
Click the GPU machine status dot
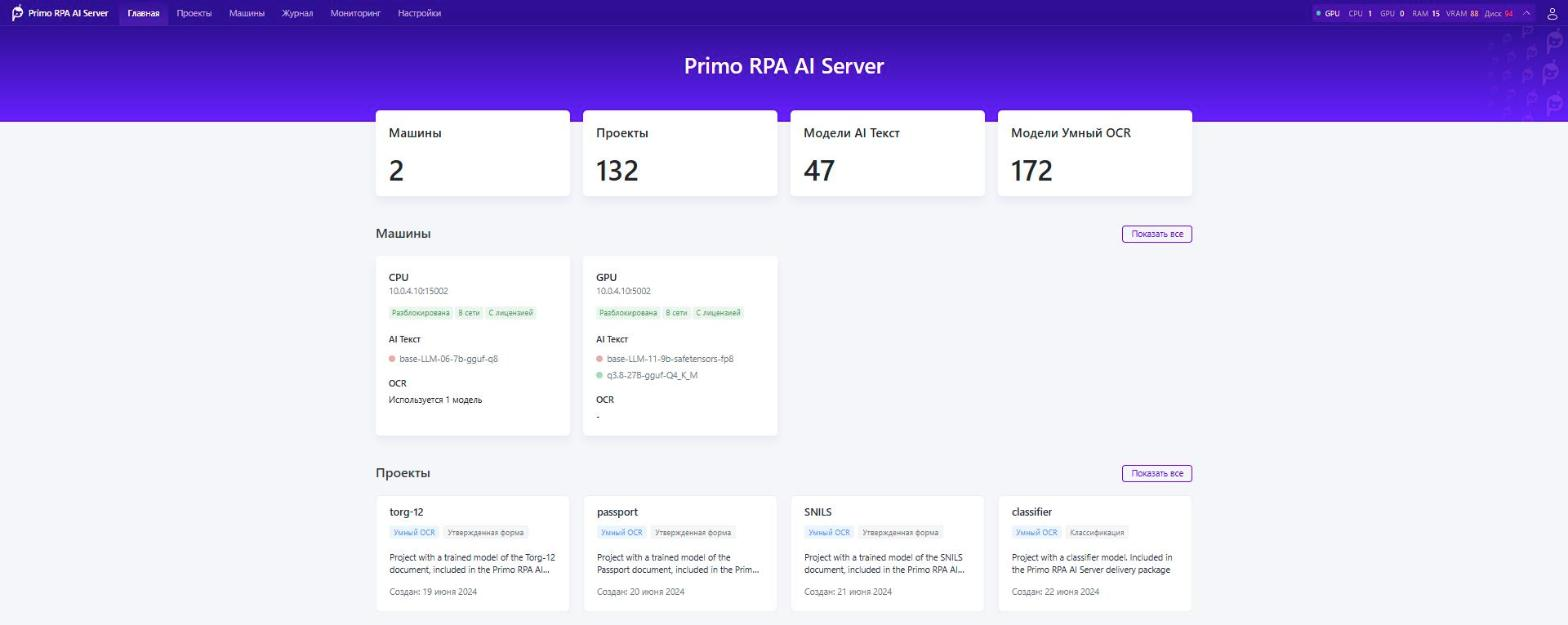pos(1319,13)
